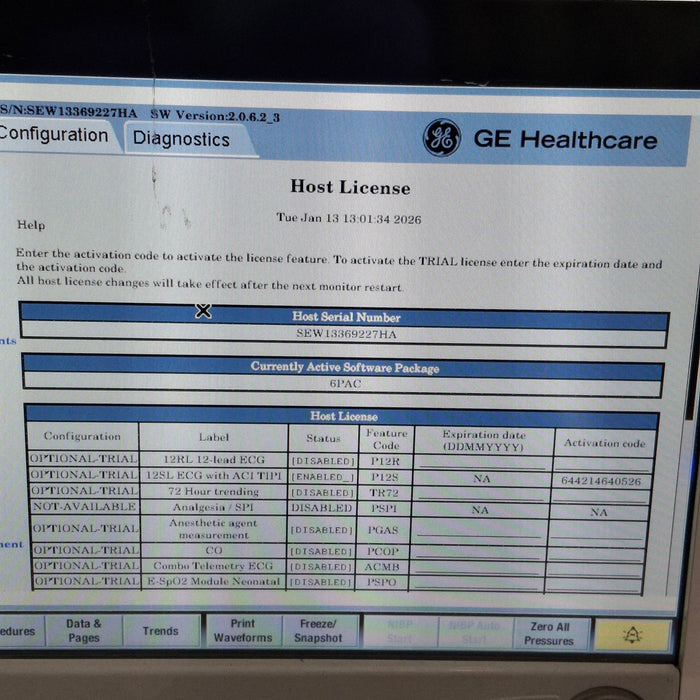Image resolution: width=700 pixels, height=700 pixels.
Task: Click the alarm bell silence button
Action: point(633,634)
